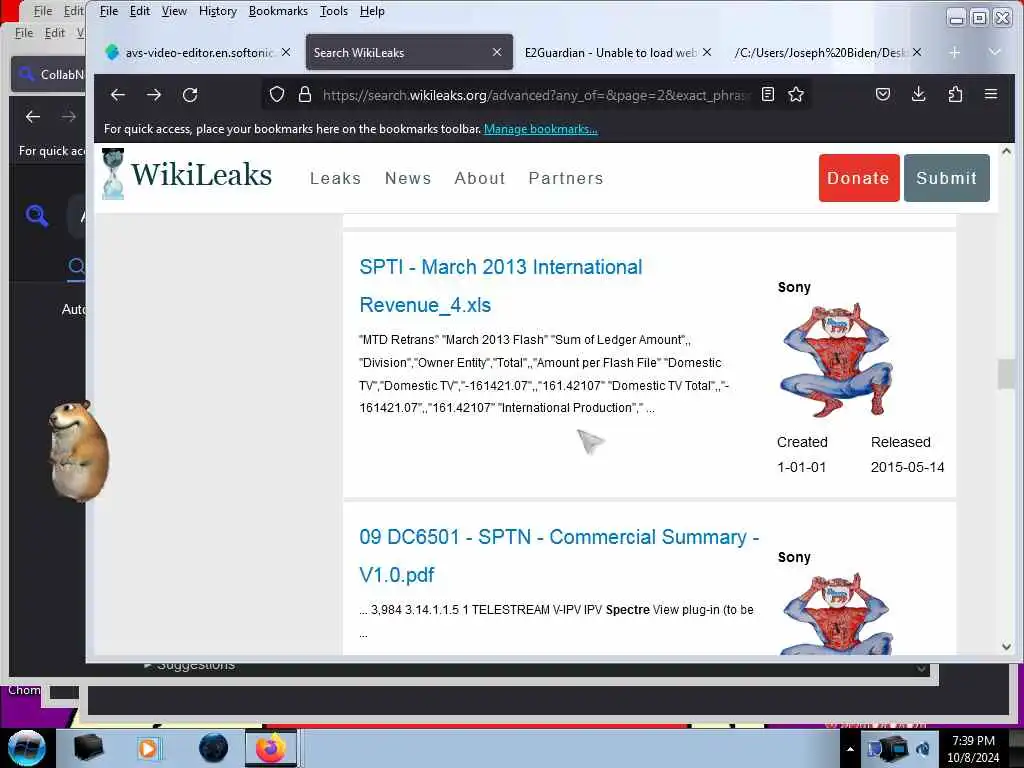
Task: Click the magnifier search icon in background window
Action: click(37, 215)
